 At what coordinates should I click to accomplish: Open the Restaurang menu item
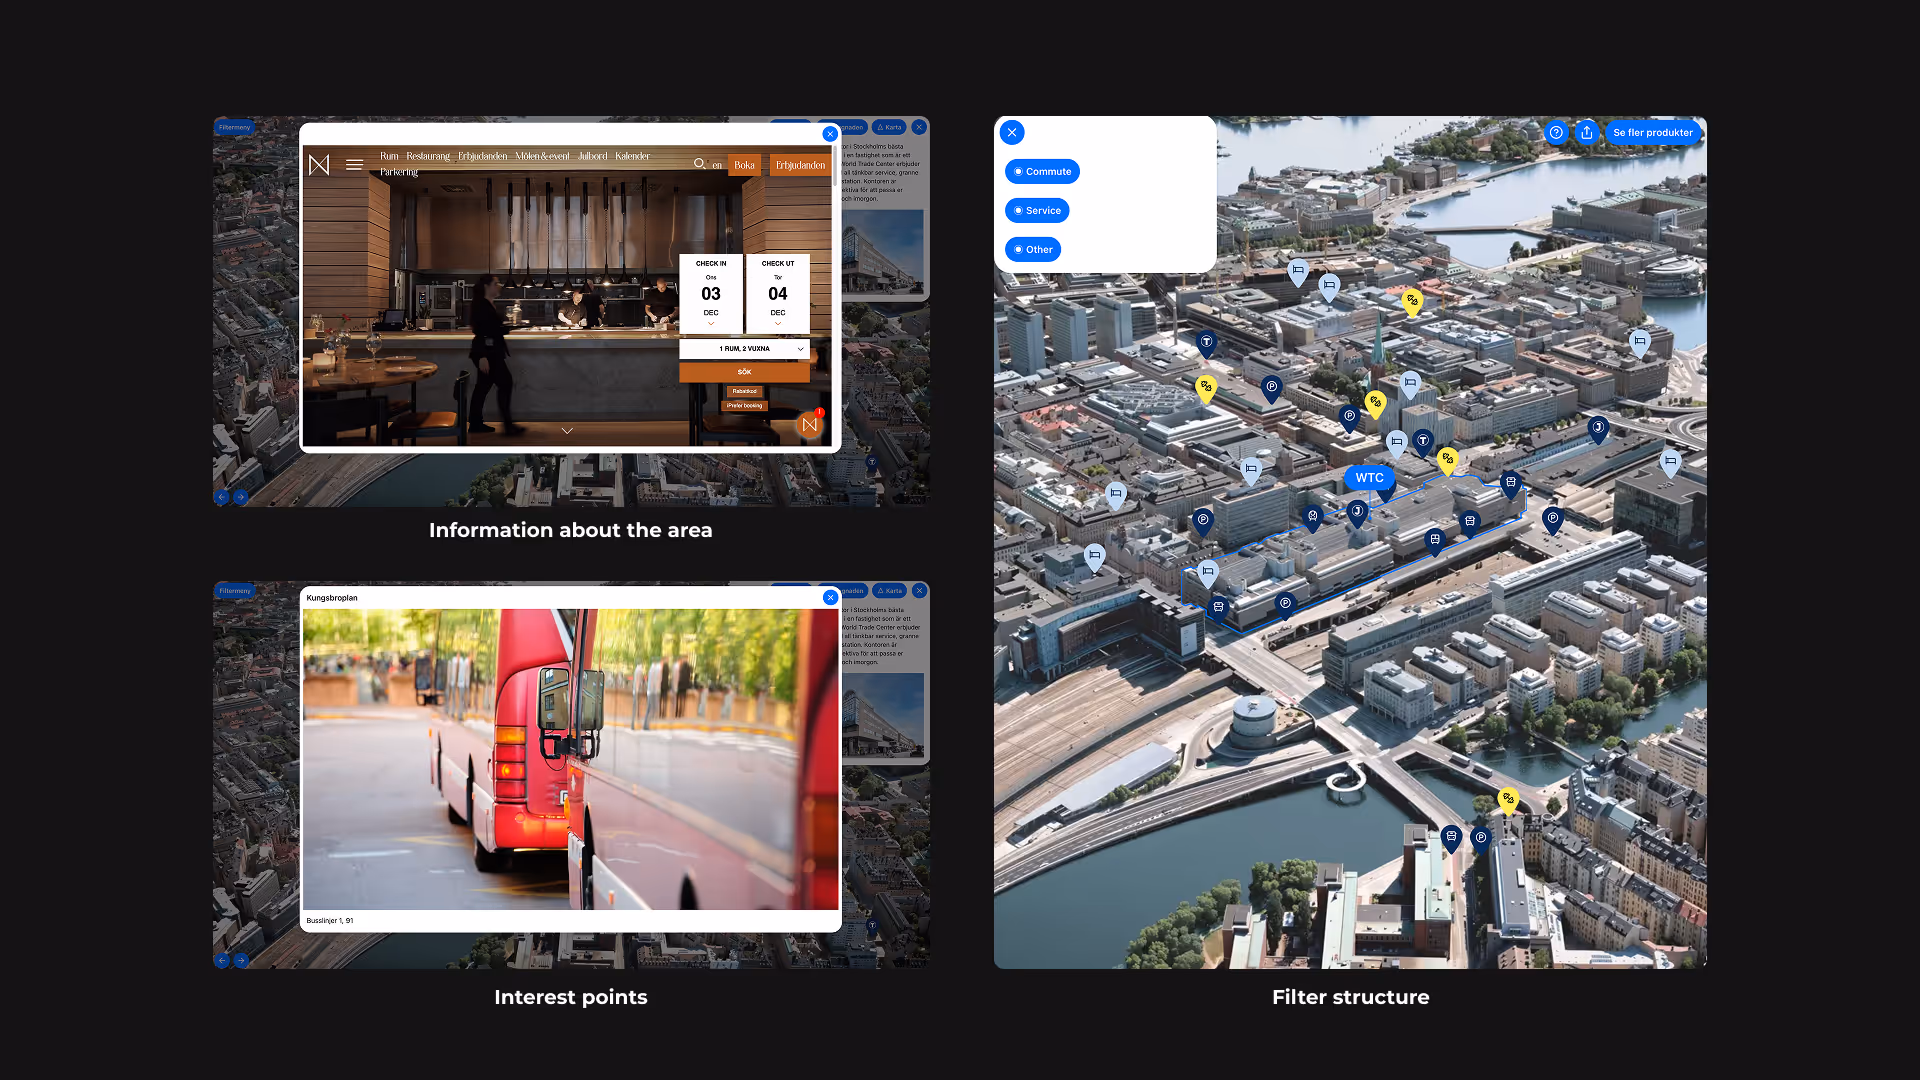pos(428,156)
